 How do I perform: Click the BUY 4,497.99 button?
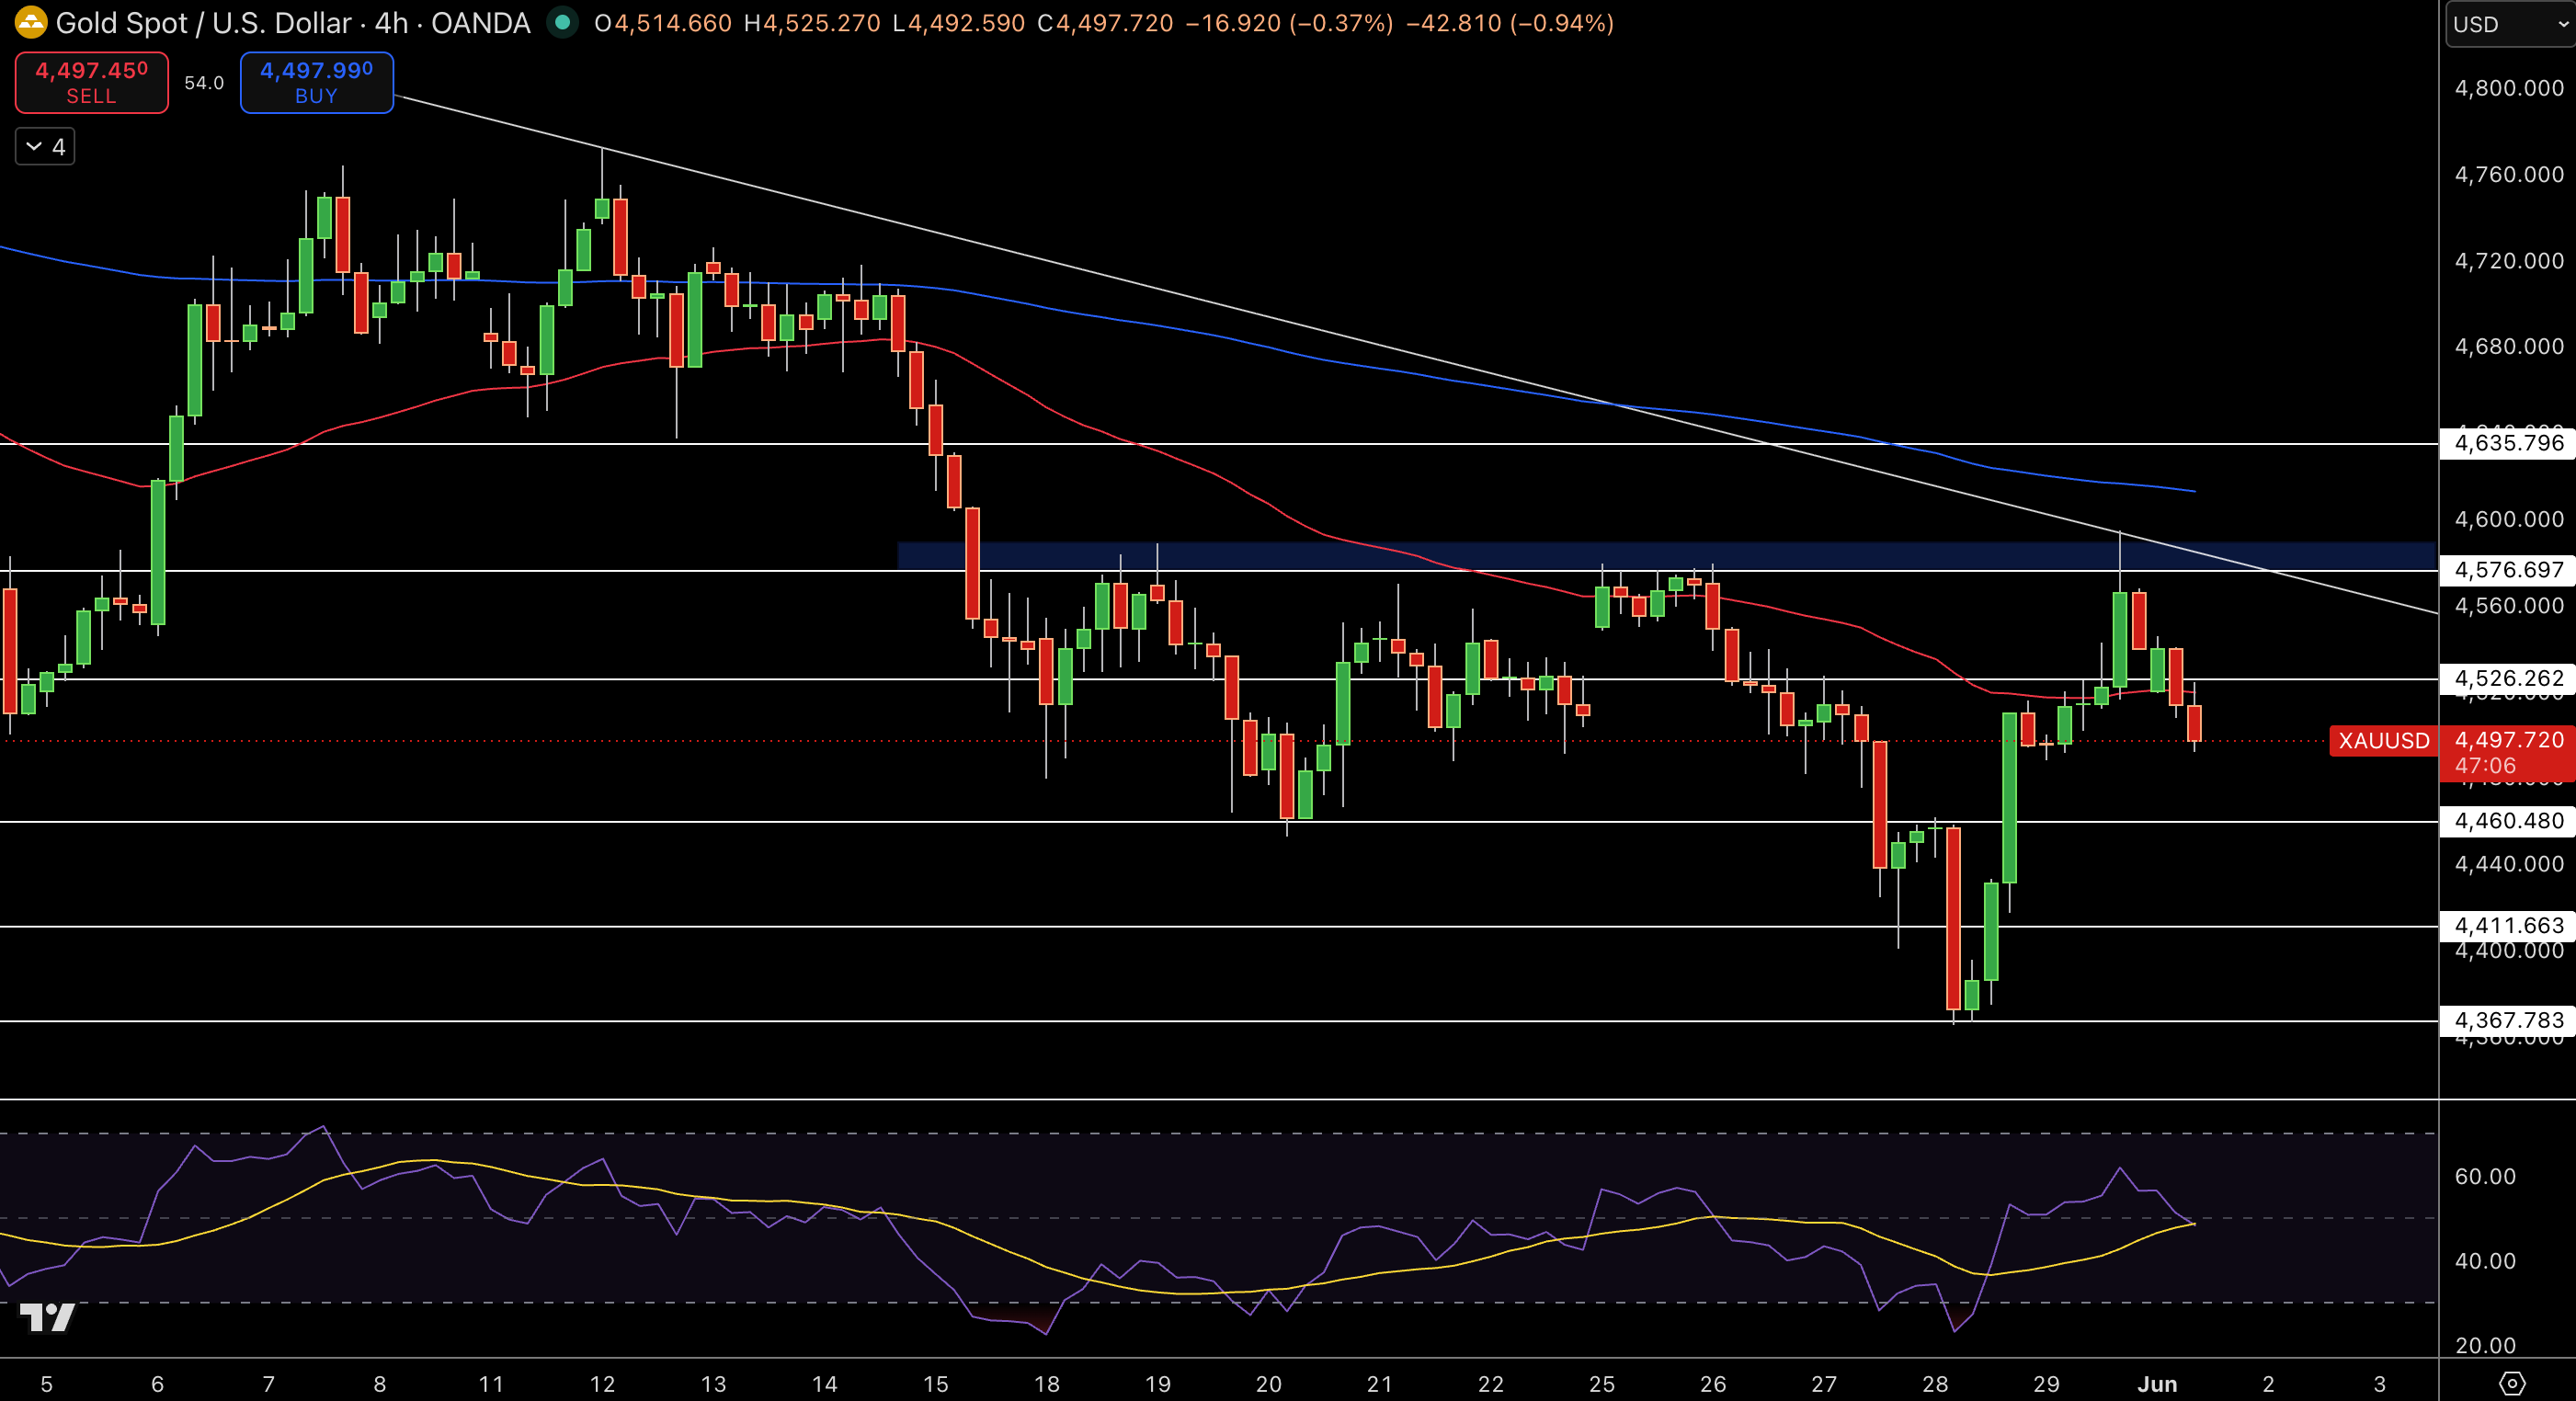point(317,82)
